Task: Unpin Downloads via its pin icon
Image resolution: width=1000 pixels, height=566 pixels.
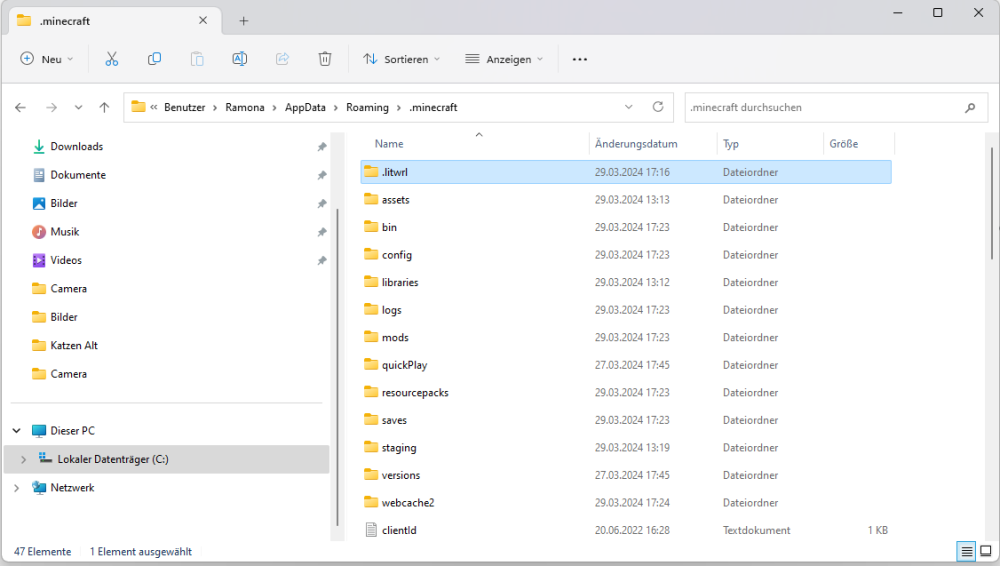Action: tap(322, 147)
